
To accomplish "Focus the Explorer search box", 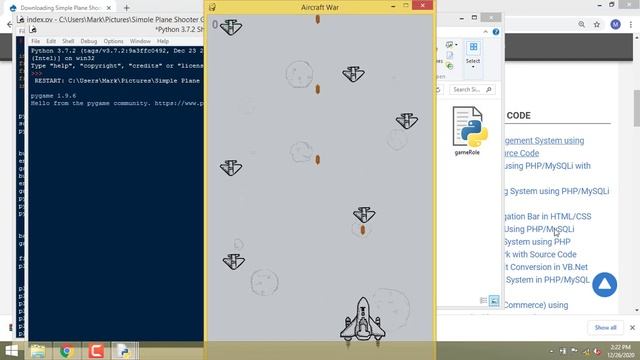I will pos(472,89).
